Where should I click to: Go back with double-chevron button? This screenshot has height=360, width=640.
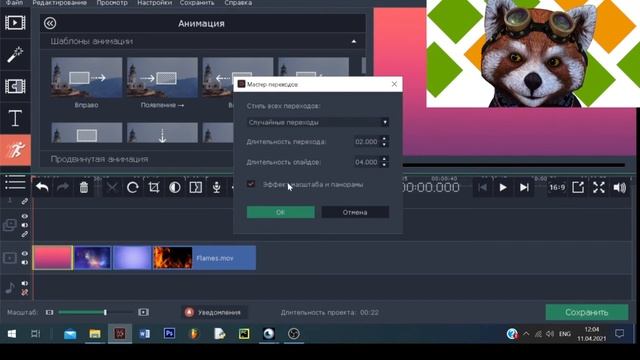(x=50, y=23)
